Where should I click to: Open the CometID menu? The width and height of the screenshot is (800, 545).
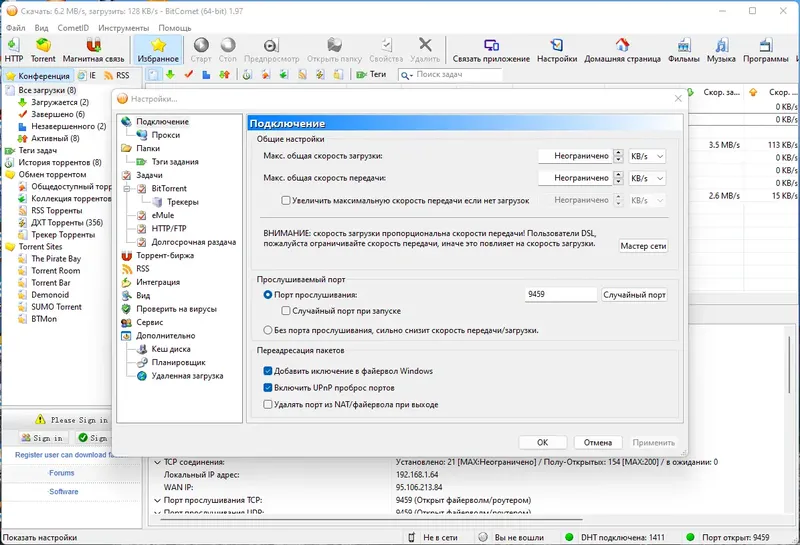click(73, 28)
